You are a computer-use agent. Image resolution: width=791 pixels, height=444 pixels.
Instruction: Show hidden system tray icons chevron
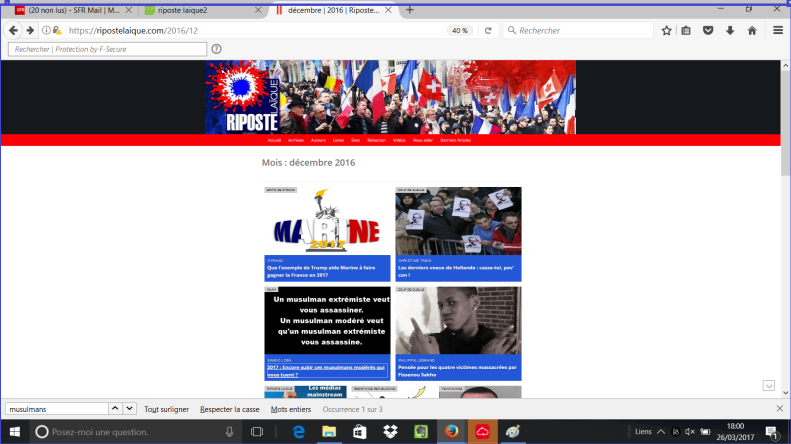pyautogui.click(x=662, y=431)
